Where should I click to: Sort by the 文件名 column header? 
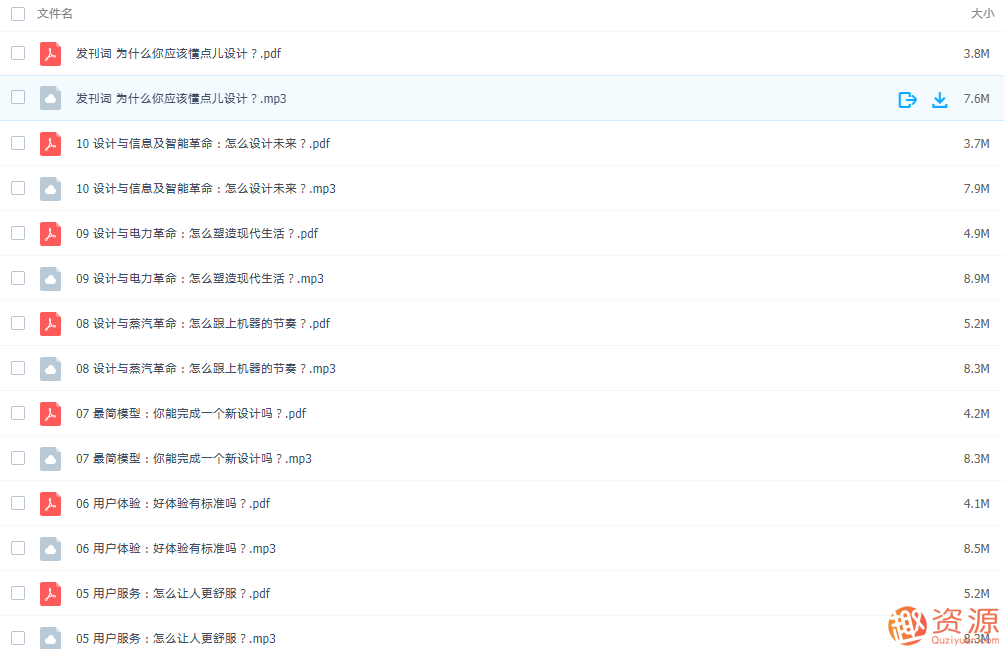click(54, 13)
